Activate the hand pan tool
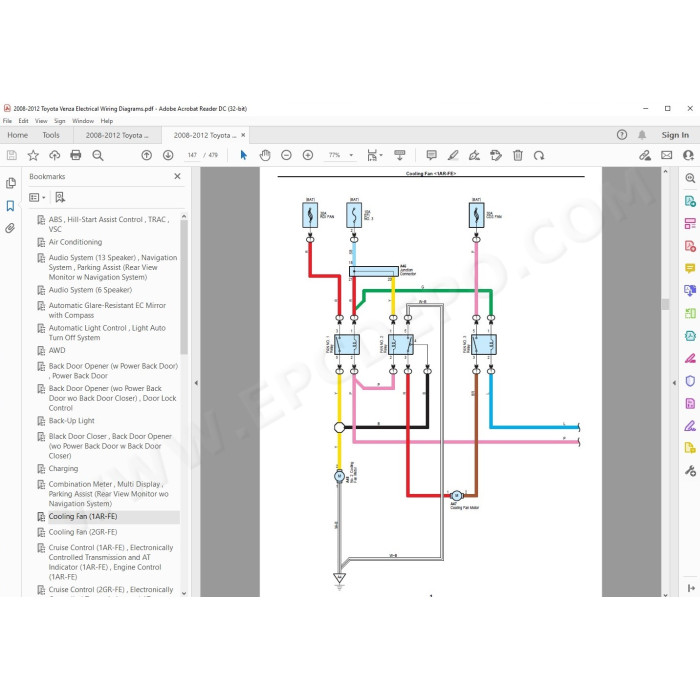Screen dimensions: 700x700 [x=265, y=155]
